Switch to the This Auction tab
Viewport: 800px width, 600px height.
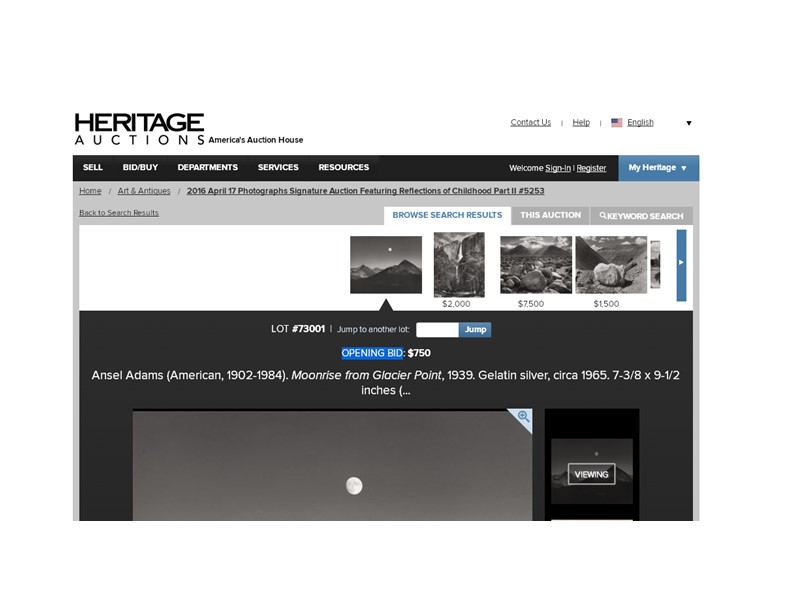coord(551,215)
